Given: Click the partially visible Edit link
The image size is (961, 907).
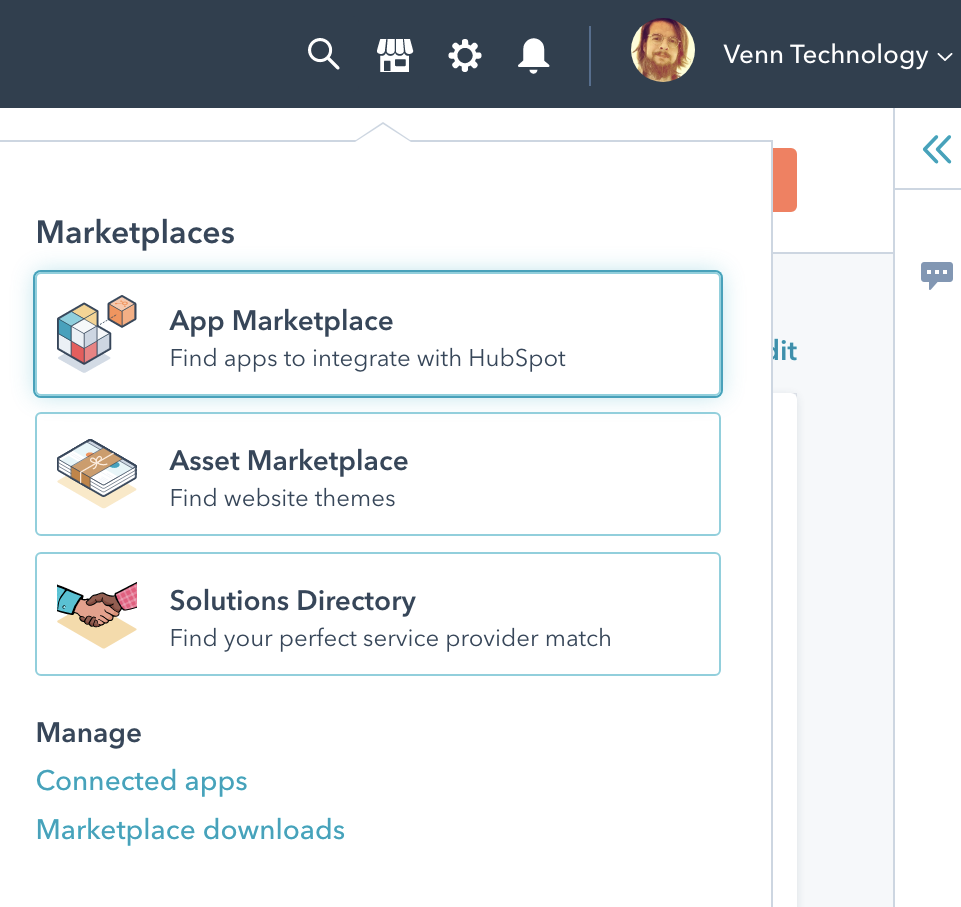Looking at the screenshot, I should pyautogui.click(x=783, y=351).
